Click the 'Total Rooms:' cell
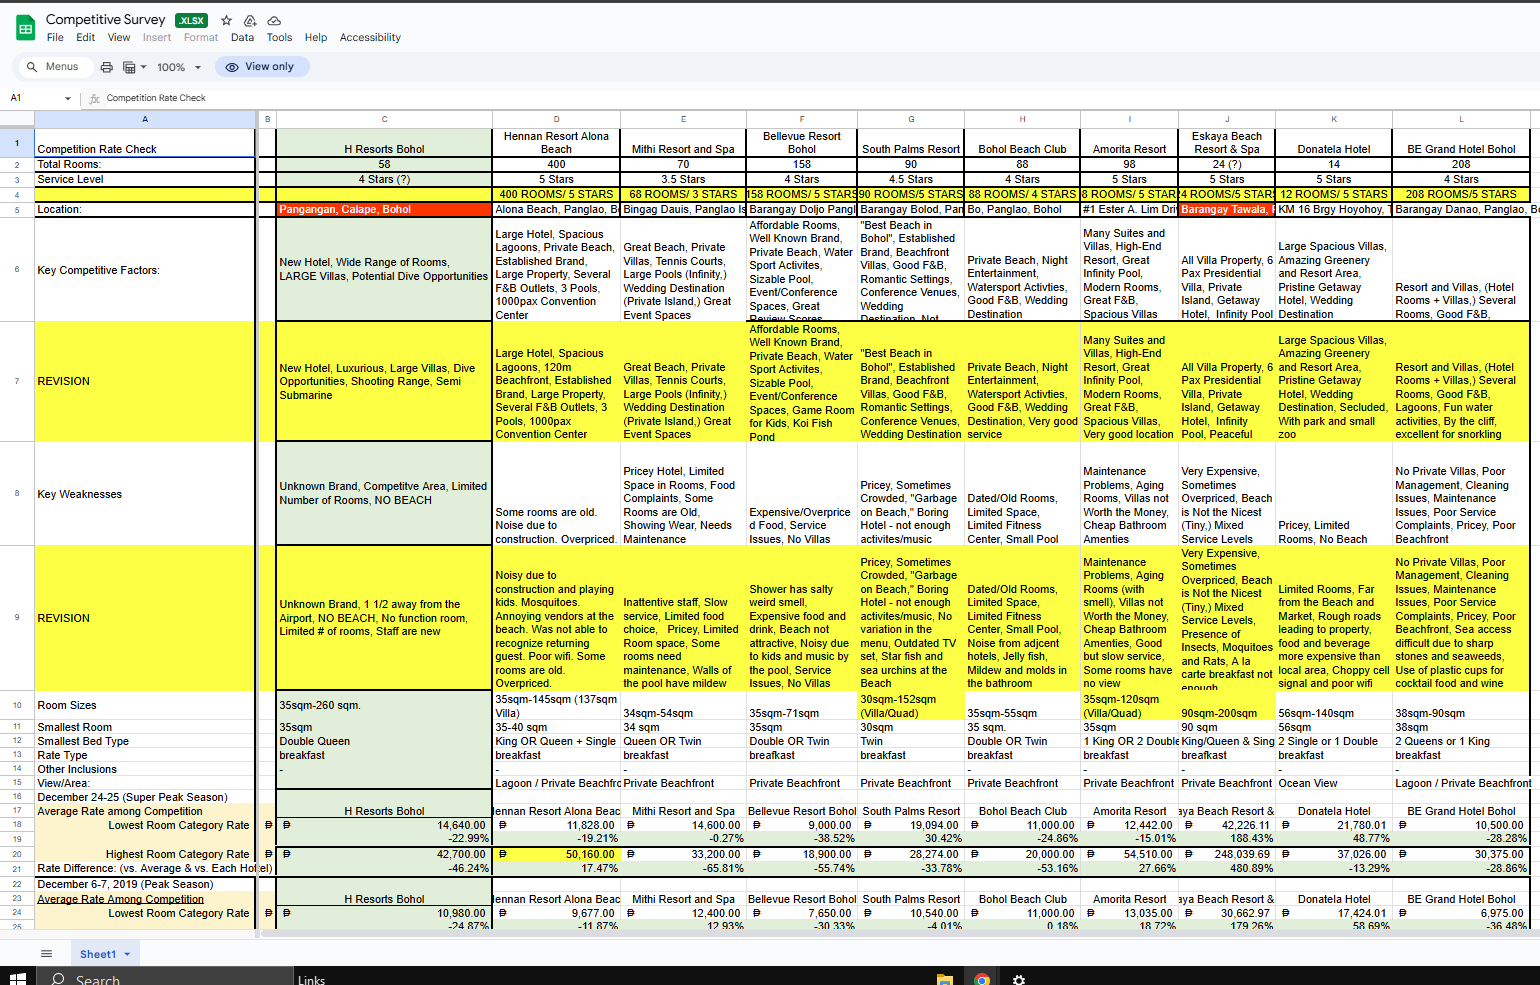 tap(145, 164)
